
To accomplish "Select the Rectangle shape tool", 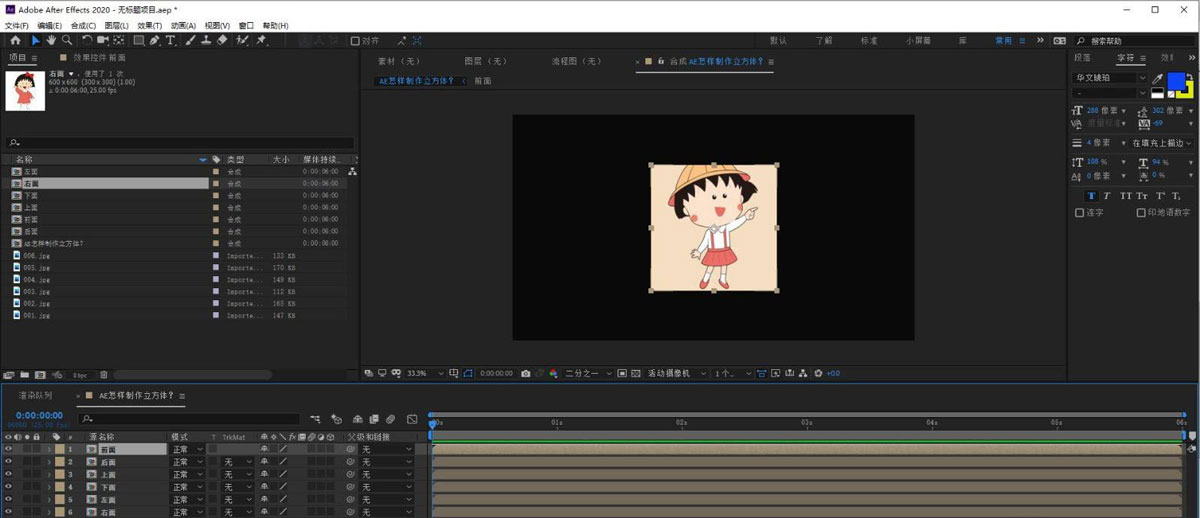I will click(x=139, y=40).
